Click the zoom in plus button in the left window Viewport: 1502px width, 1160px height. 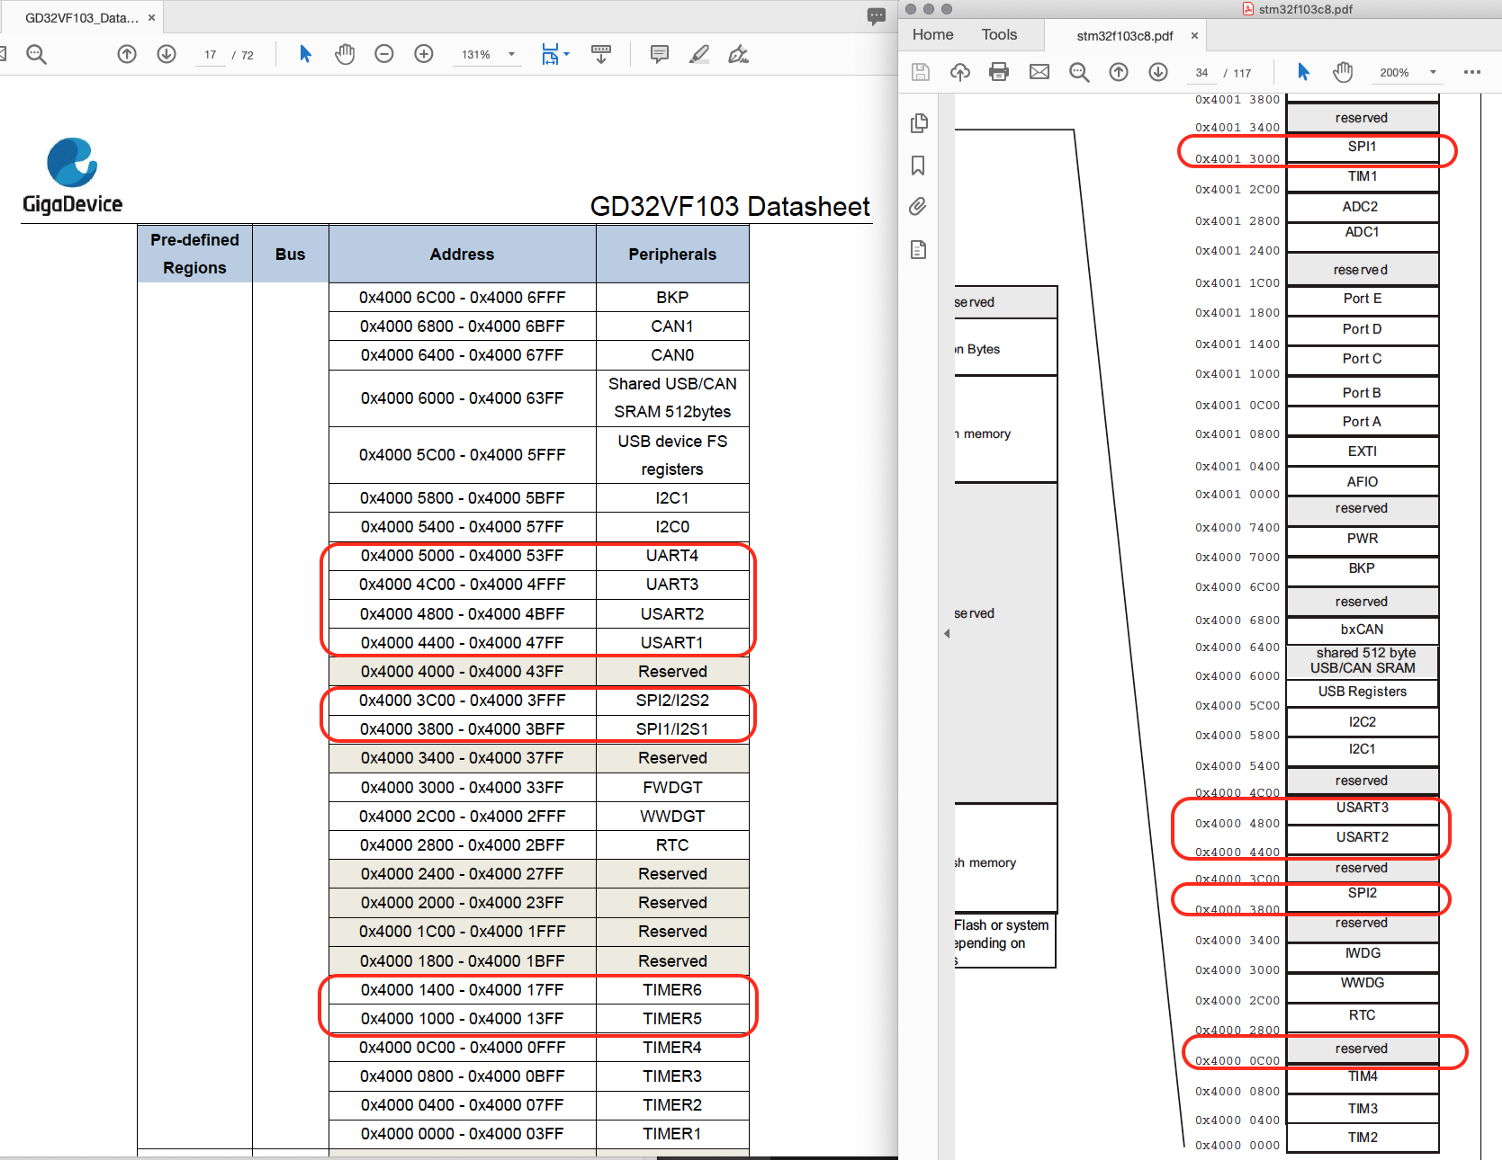coord(424,54)
